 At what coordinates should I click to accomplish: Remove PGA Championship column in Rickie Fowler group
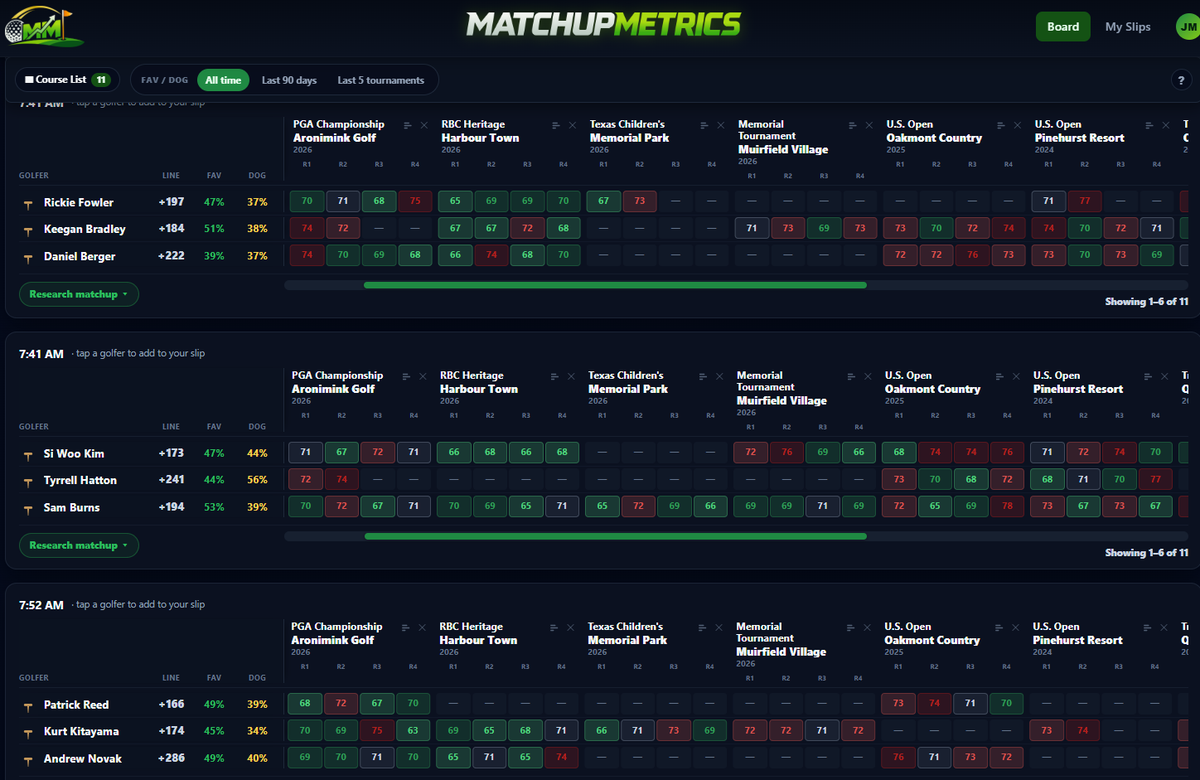click(424, 125)
